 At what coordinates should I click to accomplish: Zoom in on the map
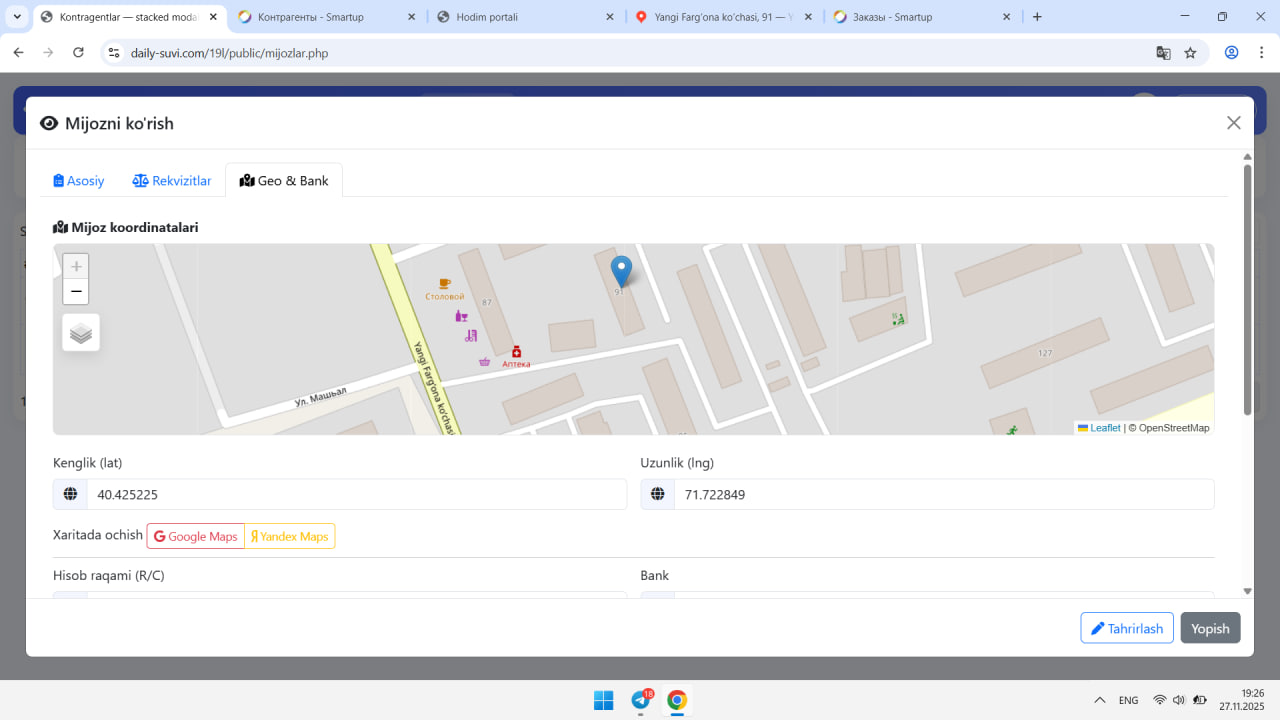[x=76, y=267]
